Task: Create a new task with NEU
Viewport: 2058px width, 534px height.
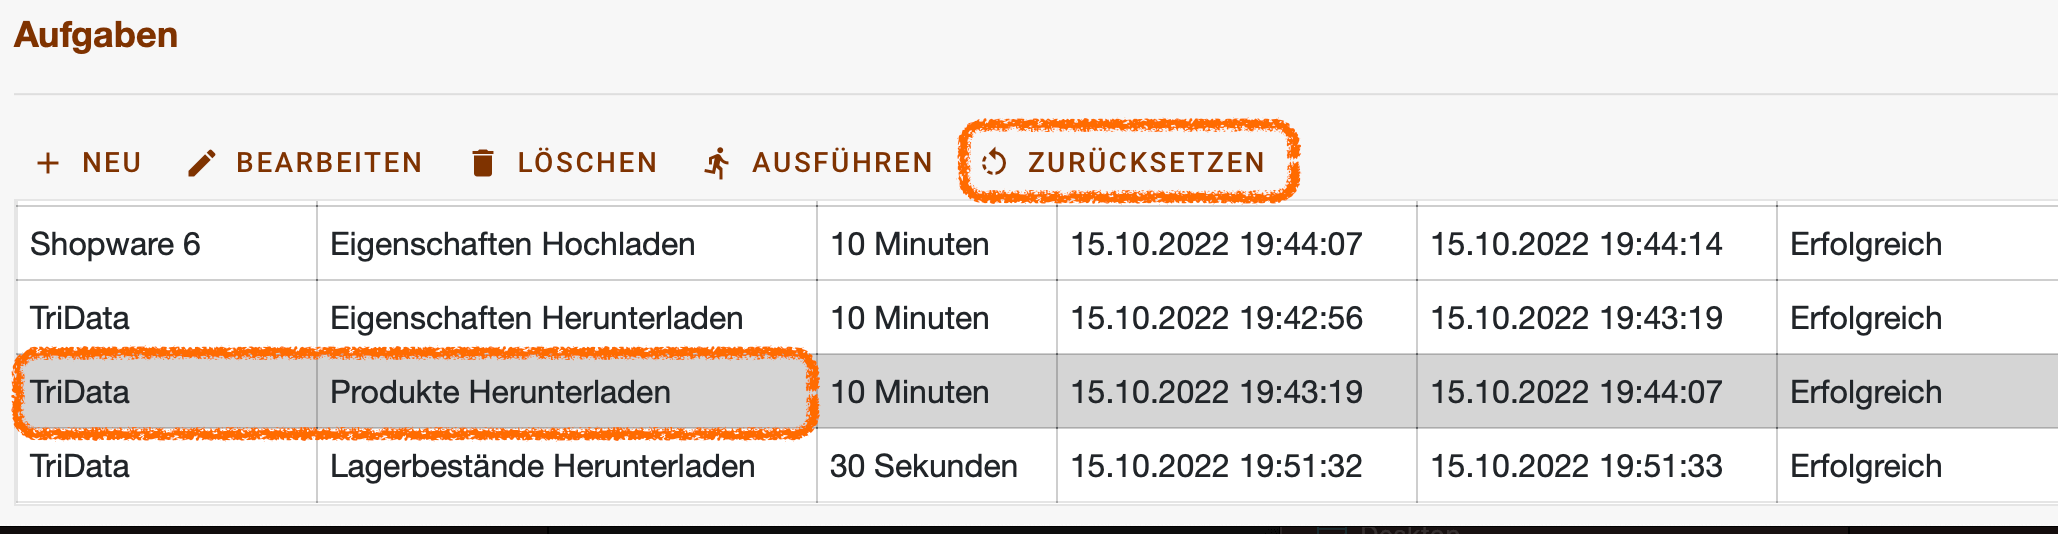Action: [89, 163]
